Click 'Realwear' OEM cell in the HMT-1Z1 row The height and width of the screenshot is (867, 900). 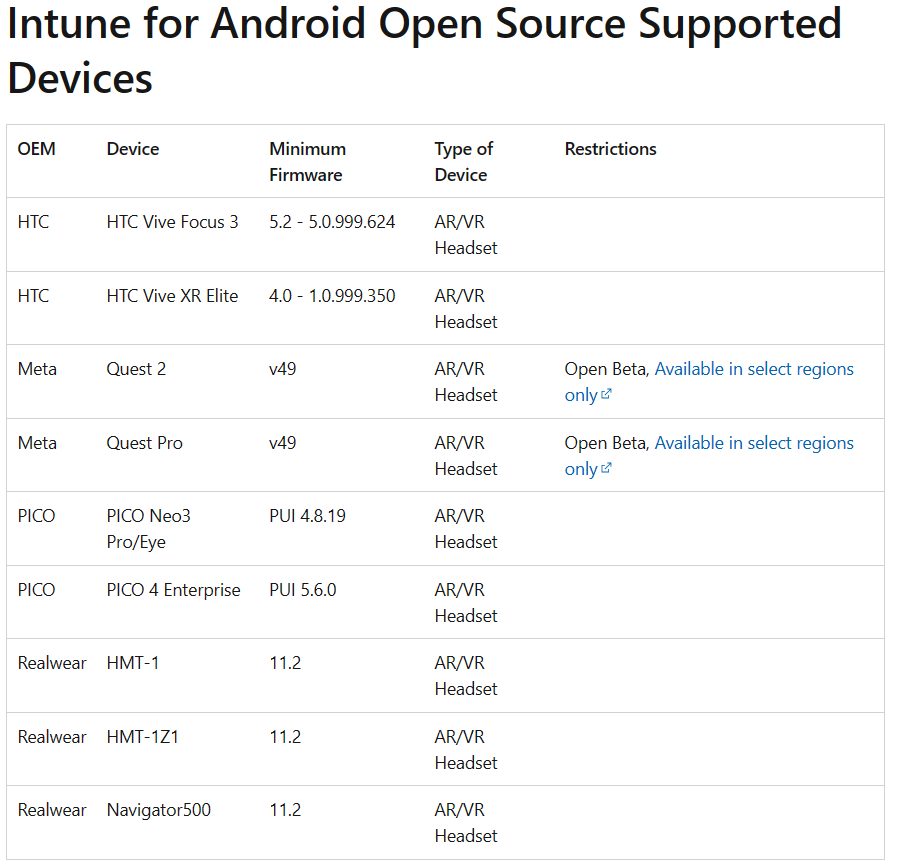(x=52, y=737)
